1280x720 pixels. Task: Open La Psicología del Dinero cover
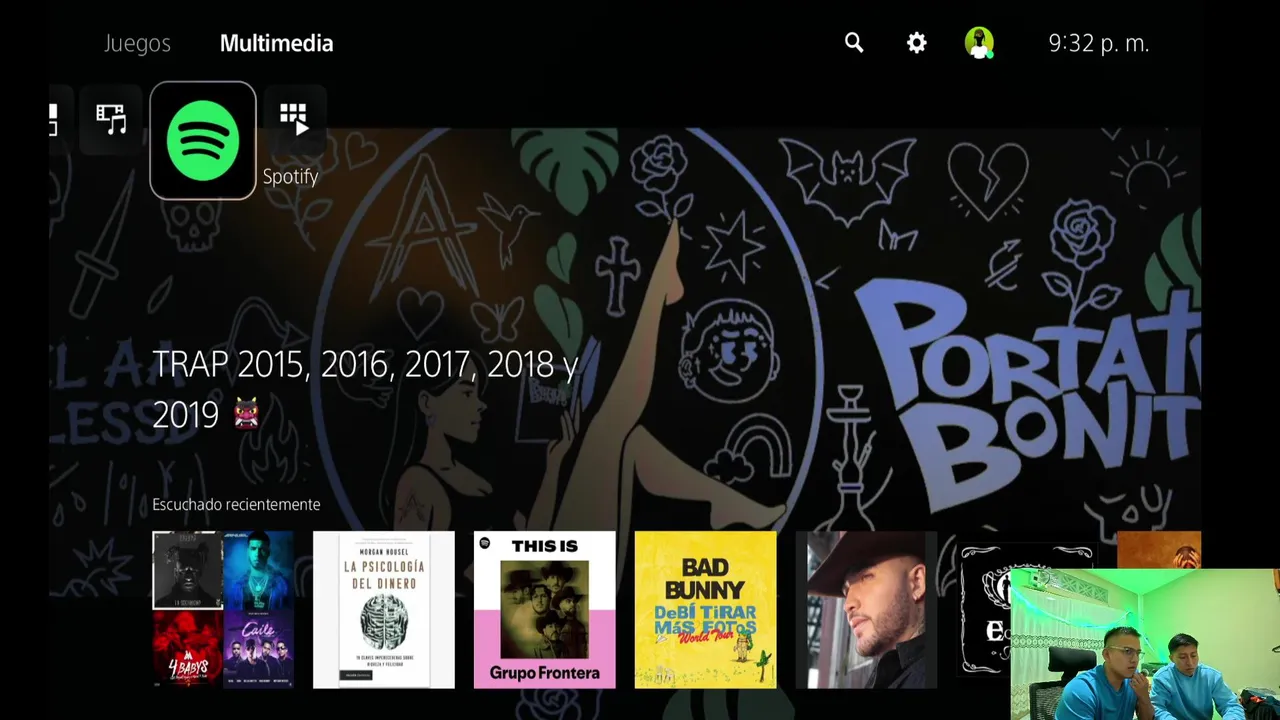[x=384, y=610]
